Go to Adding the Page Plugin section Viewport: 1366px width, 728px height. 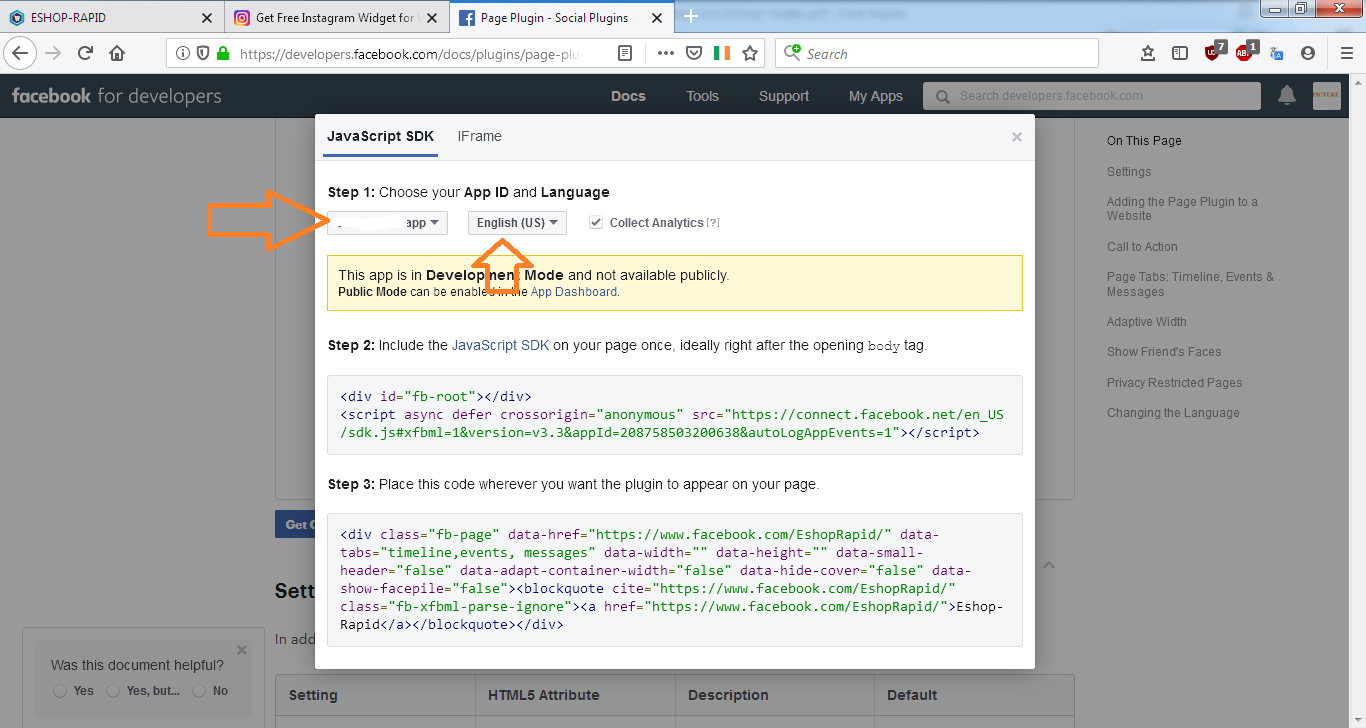click(x=1182, y=209)
